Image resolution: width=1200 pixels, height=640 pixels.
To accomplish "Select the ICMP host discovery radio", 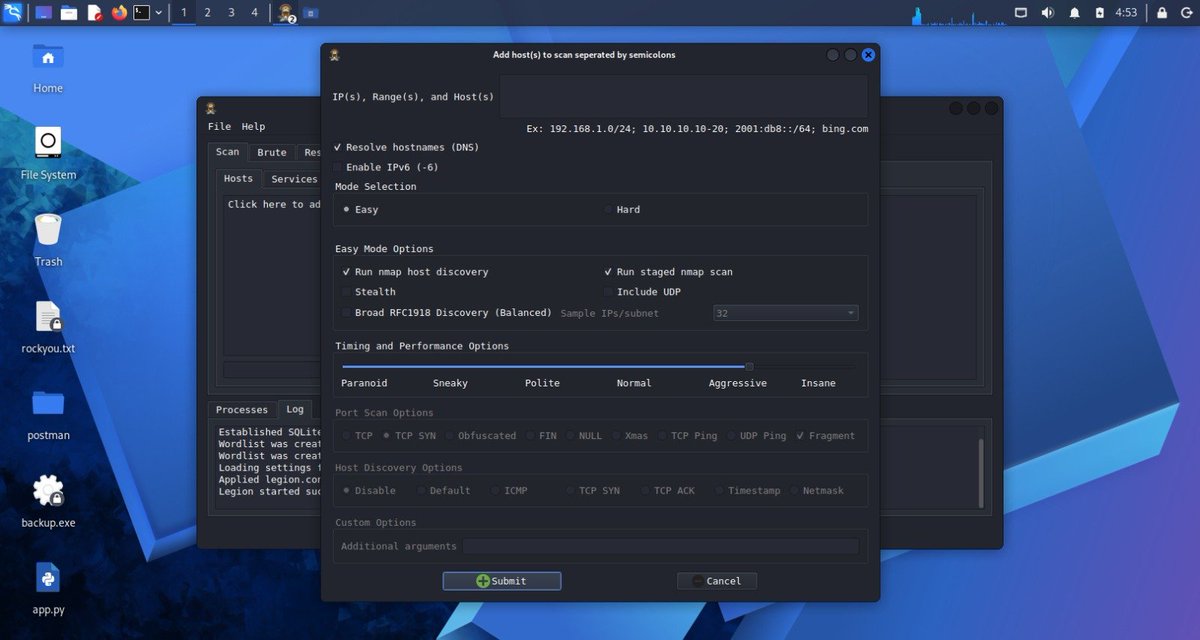I will tap(509, 491).
